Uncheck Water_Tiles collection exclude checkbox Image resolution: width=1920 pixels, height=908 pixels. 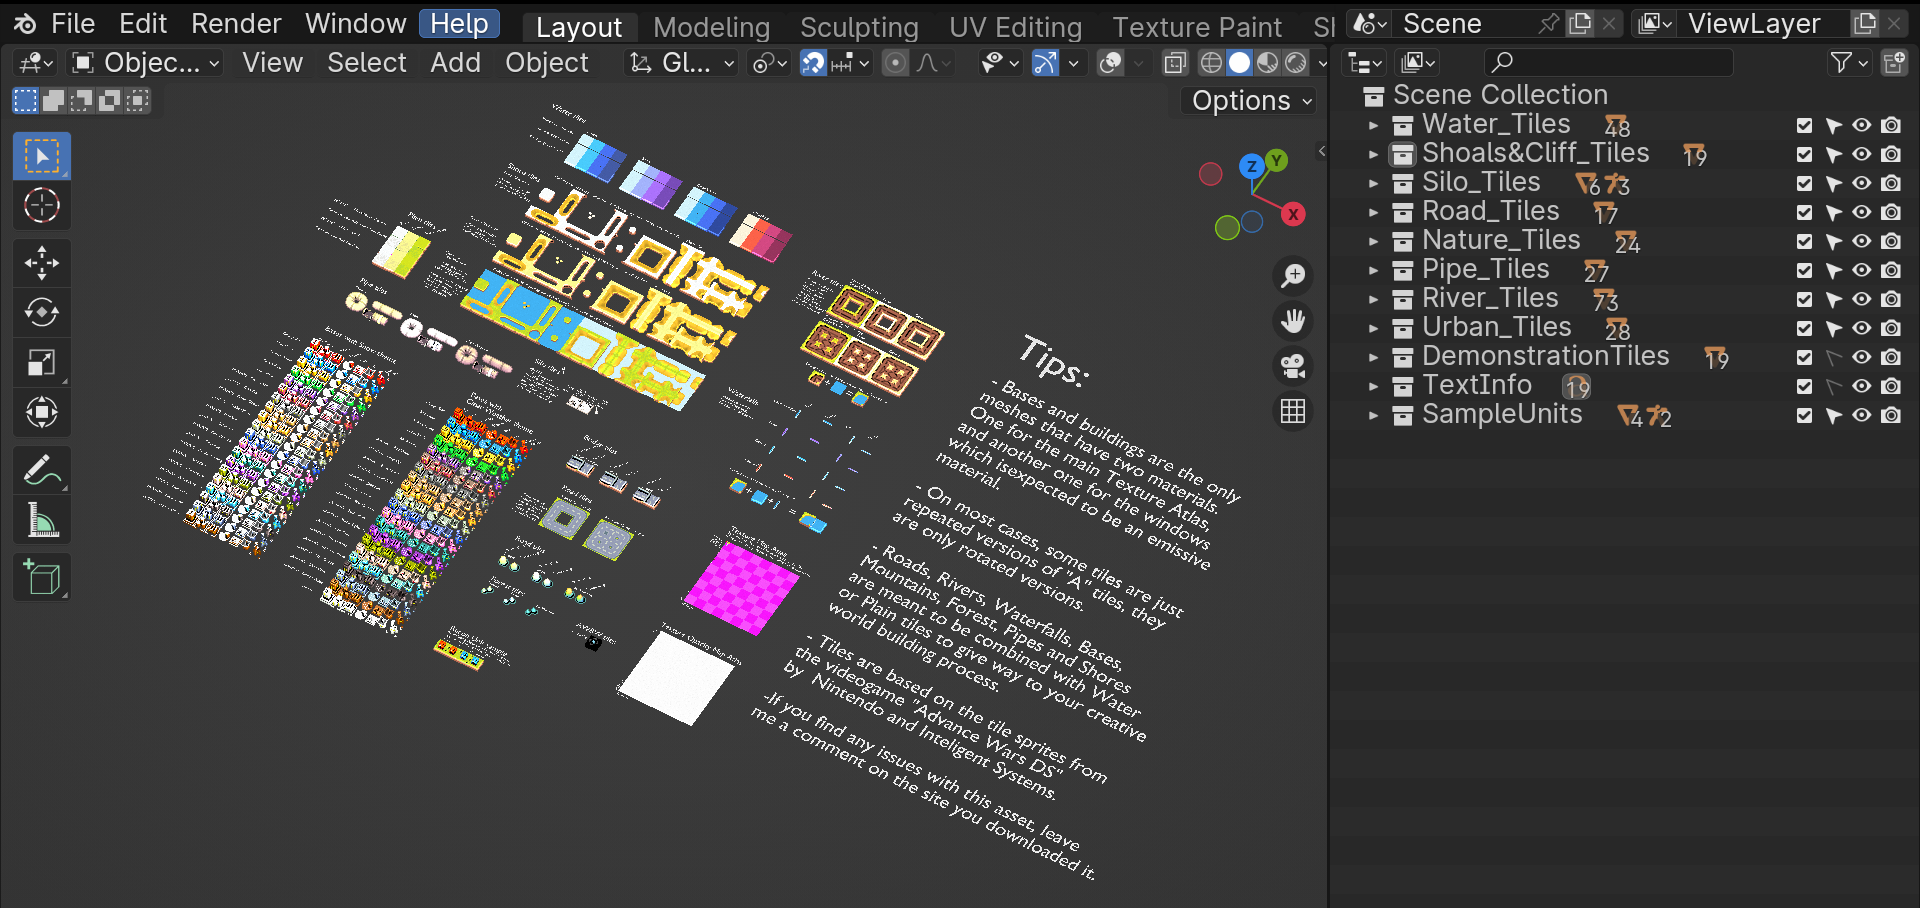pyautogui.click(x=1804, y=125)
